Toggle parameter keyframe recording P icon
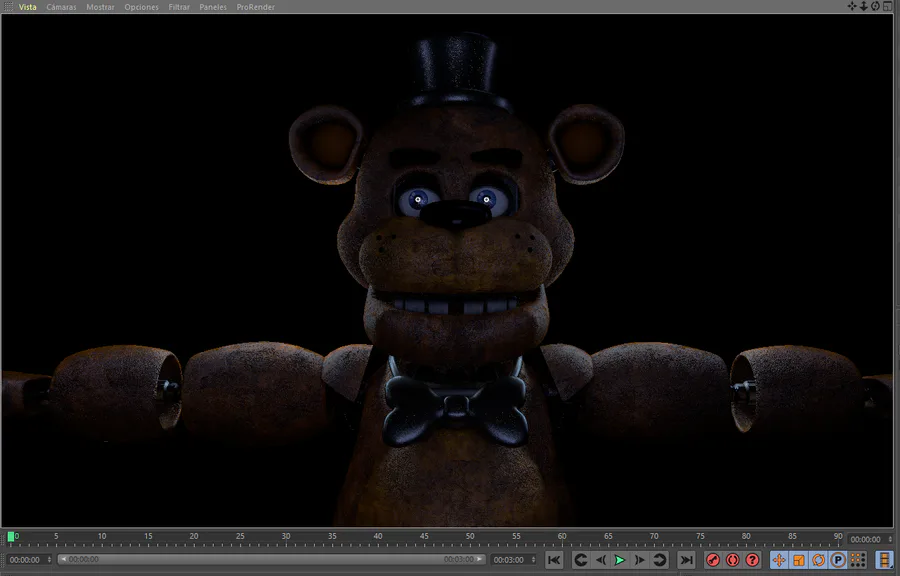Image resolution: width=900 pixels, height=576 pixels. (x=838, y=560)
